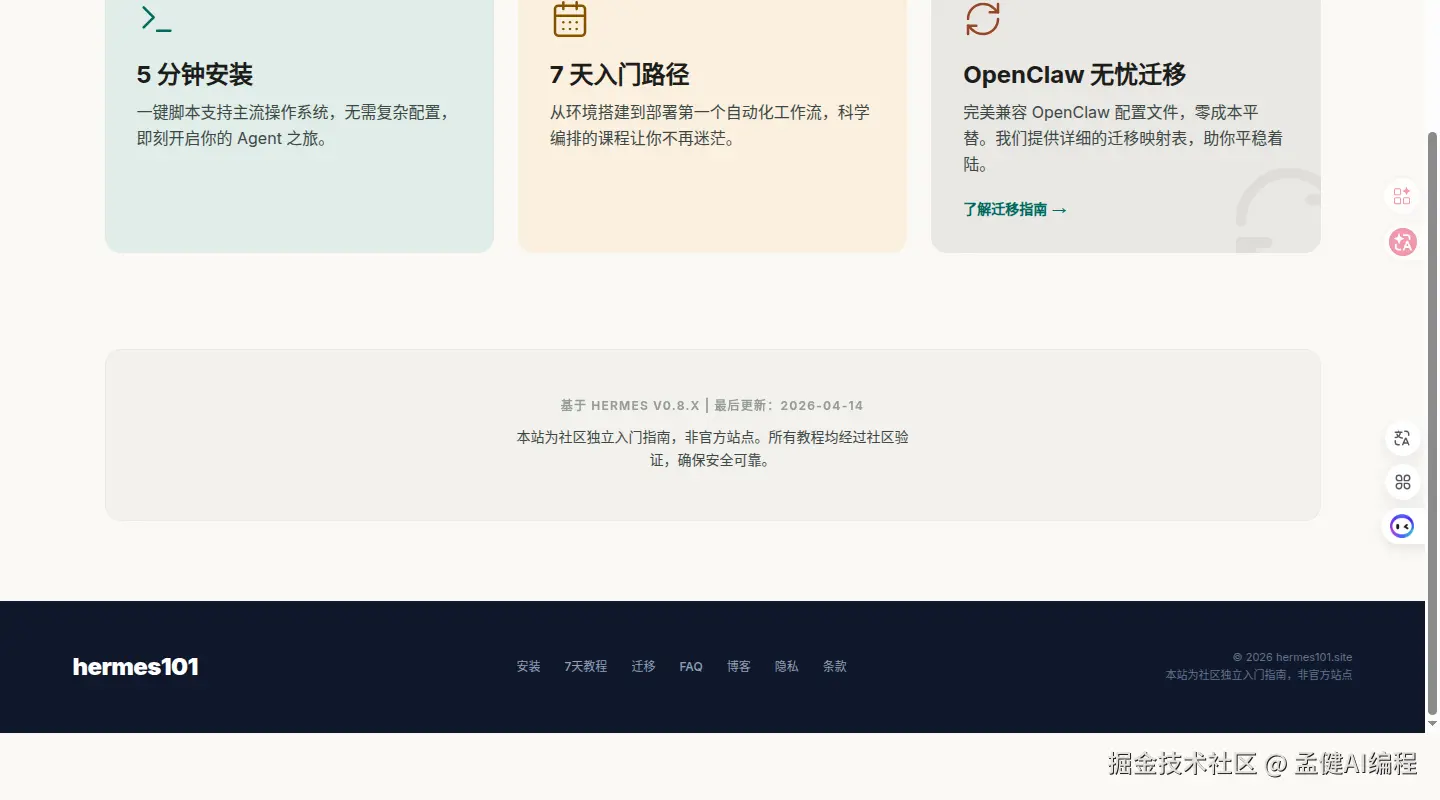
Task: Select FAQ in the footer navigation
Action: (691, 666)
